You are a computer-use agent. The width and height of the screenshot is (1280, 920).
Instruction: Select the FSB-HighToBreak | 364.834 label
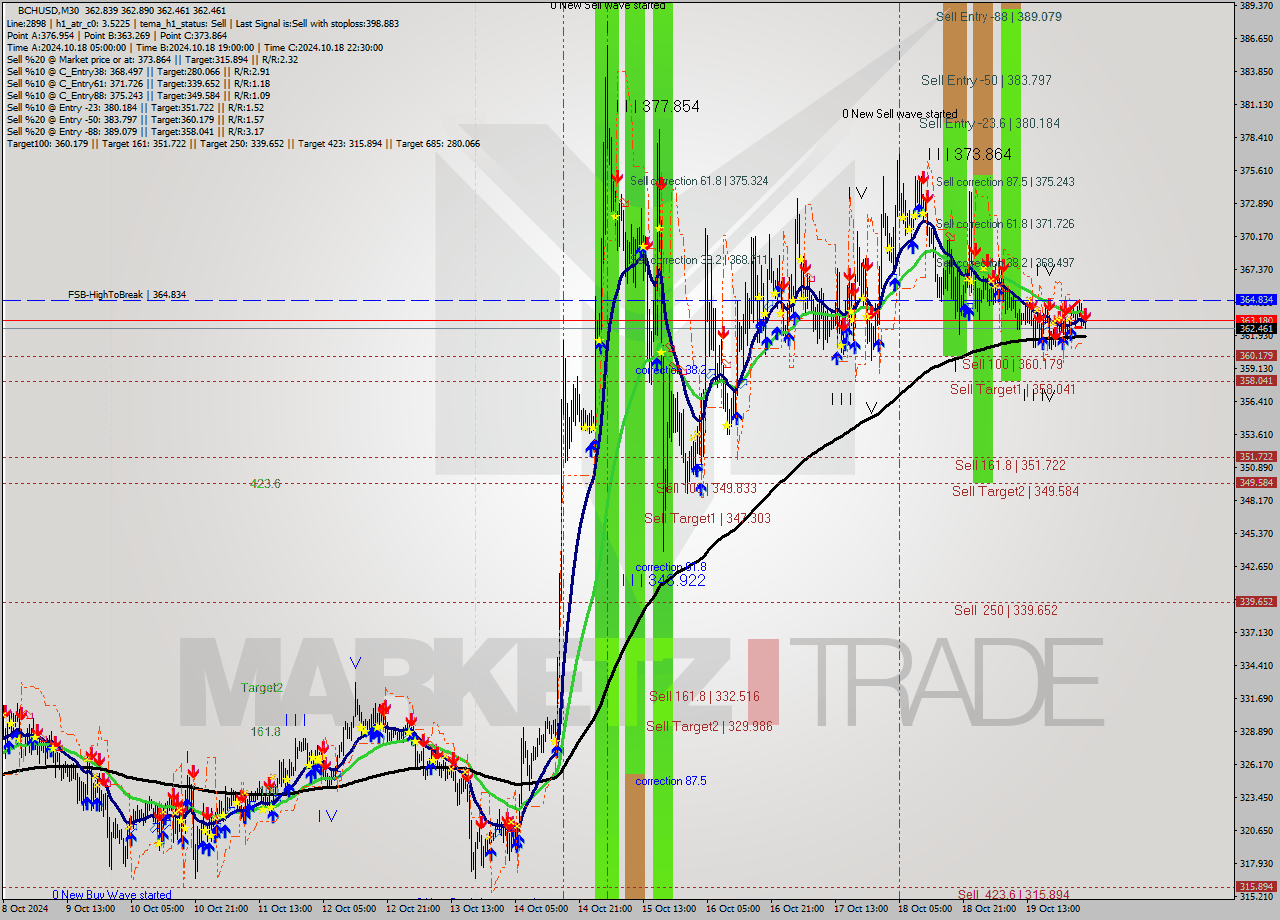point(127,295)
